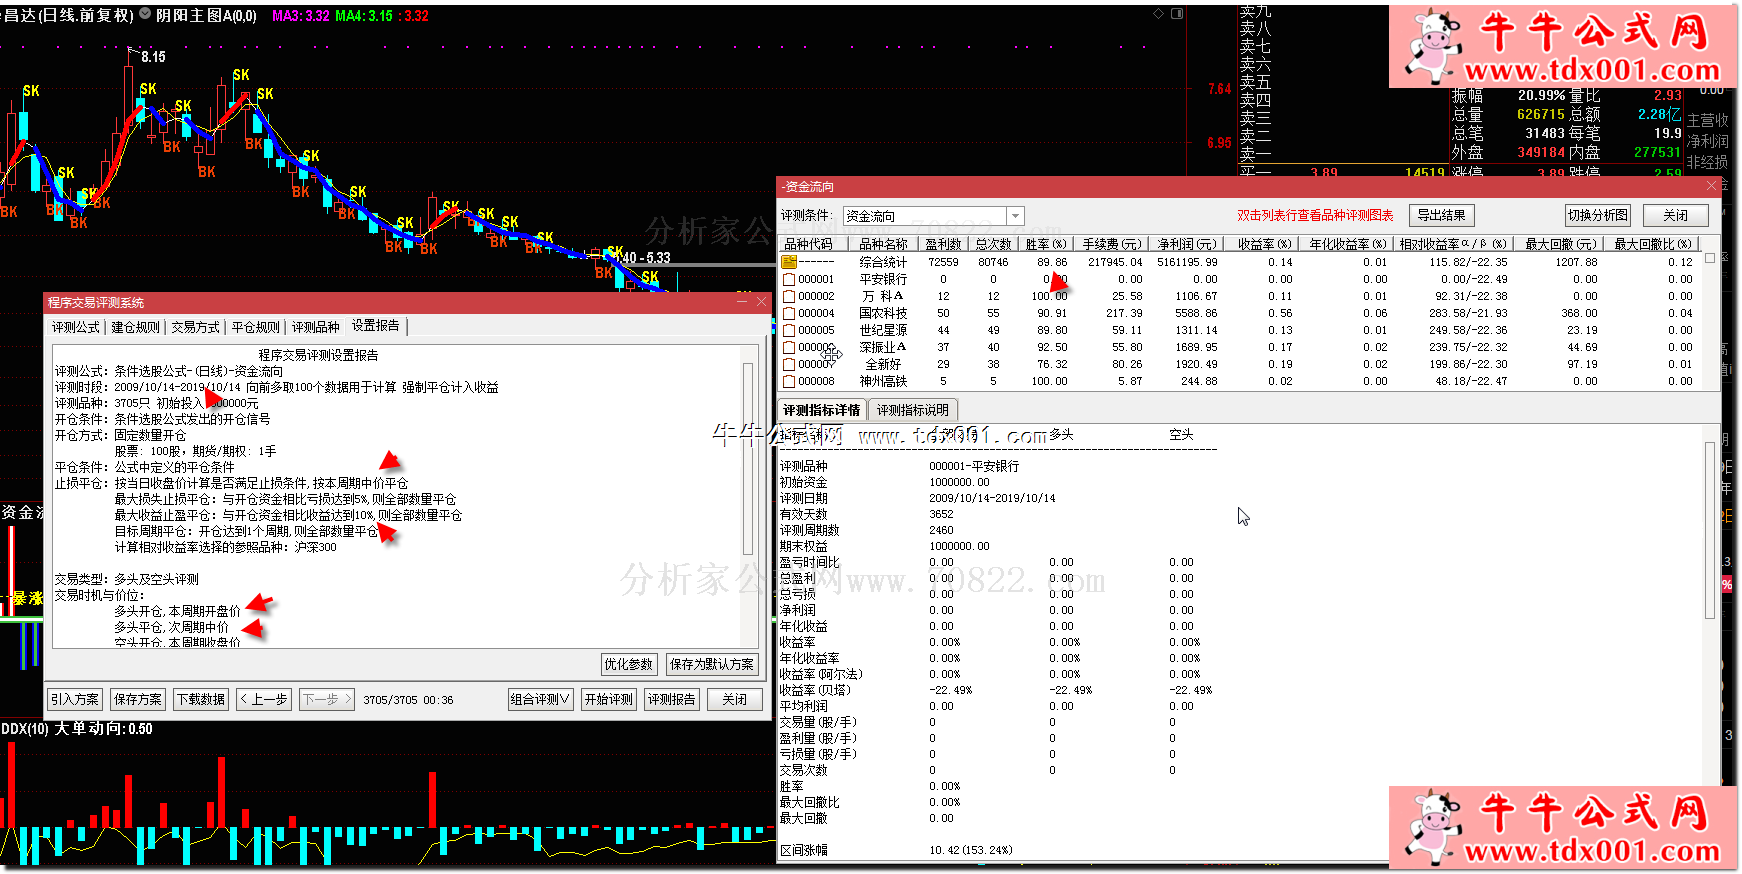Click 关闭 button in 资金流向 window

[1676, 215]
